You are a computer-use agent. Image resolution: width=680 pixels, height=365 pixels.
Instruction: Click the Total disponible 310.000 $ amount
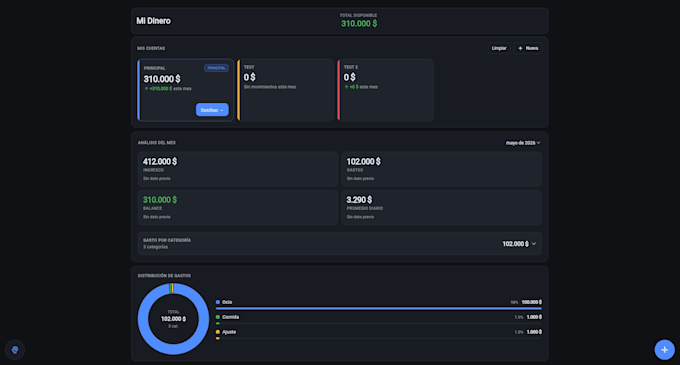(359, 24)
